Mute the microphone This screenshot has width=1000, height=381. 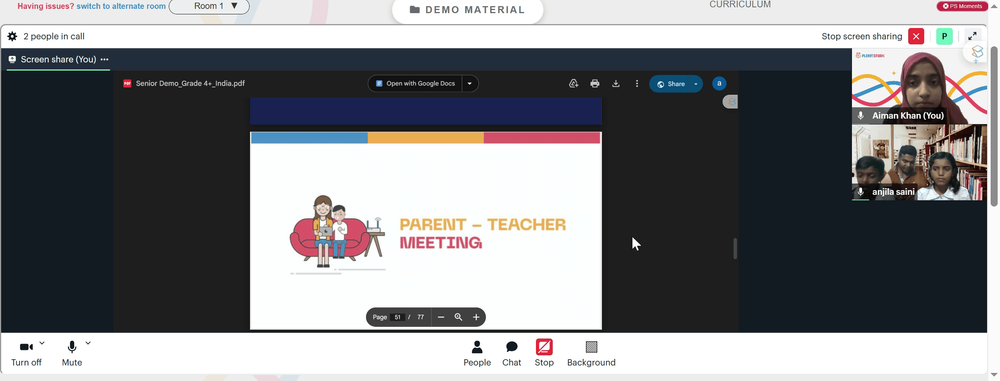point(71,354)
